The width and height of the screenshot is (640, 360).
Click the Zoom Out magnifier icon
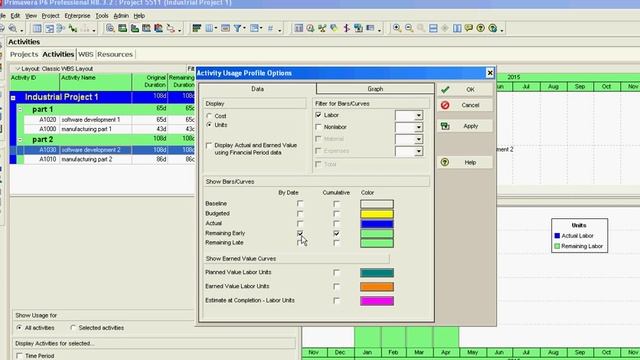(x=409, y=28)
